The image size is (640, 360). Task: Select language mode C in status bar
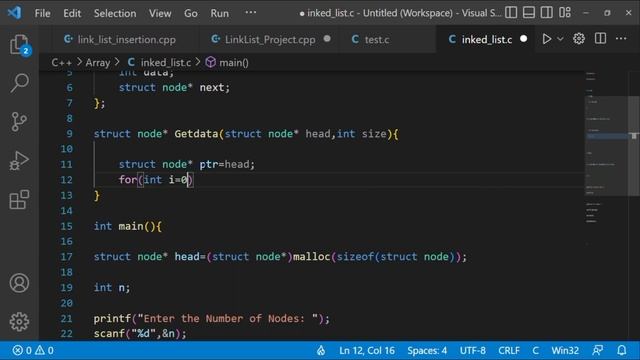[x=536, y=351]
